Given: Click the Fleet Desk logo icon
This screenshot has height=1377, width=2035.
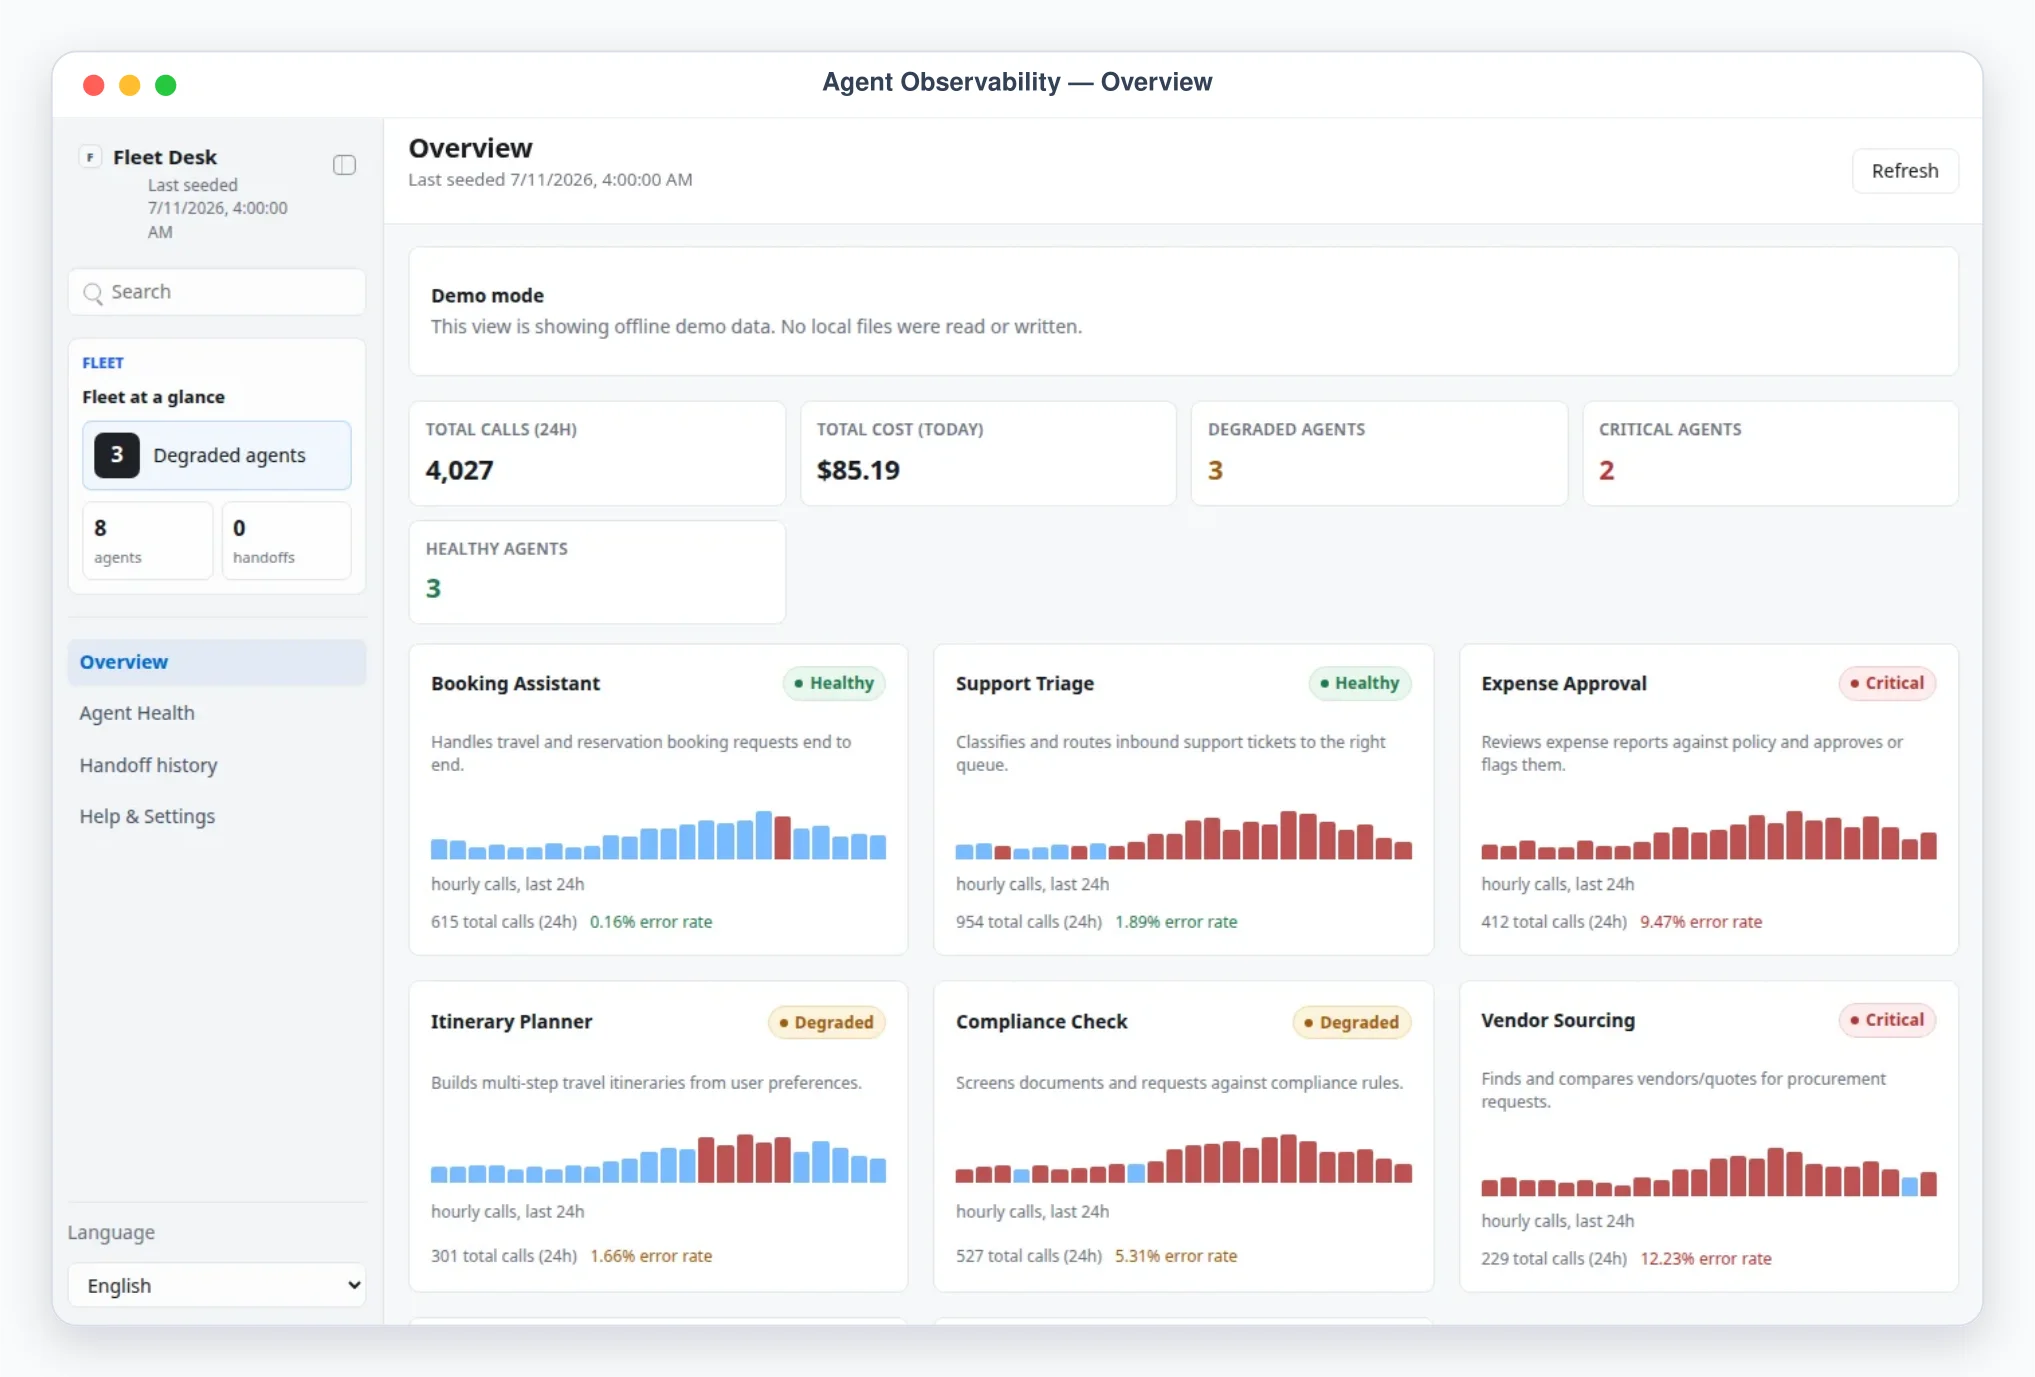Looking at the screenshot, I should tap(91, 157).
